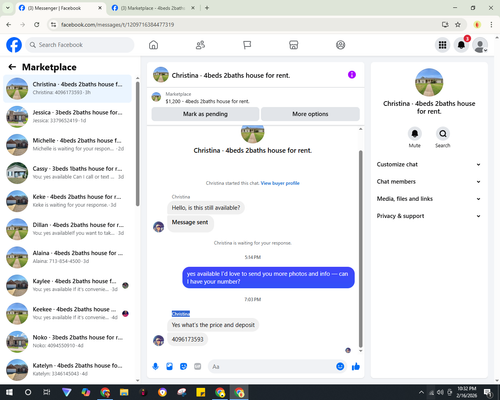The width and height of the screenshot is (500, 400).
Task: Open Keke 4beds 2baths conversation
Action: pyautogui.click(x=67, y=201)
